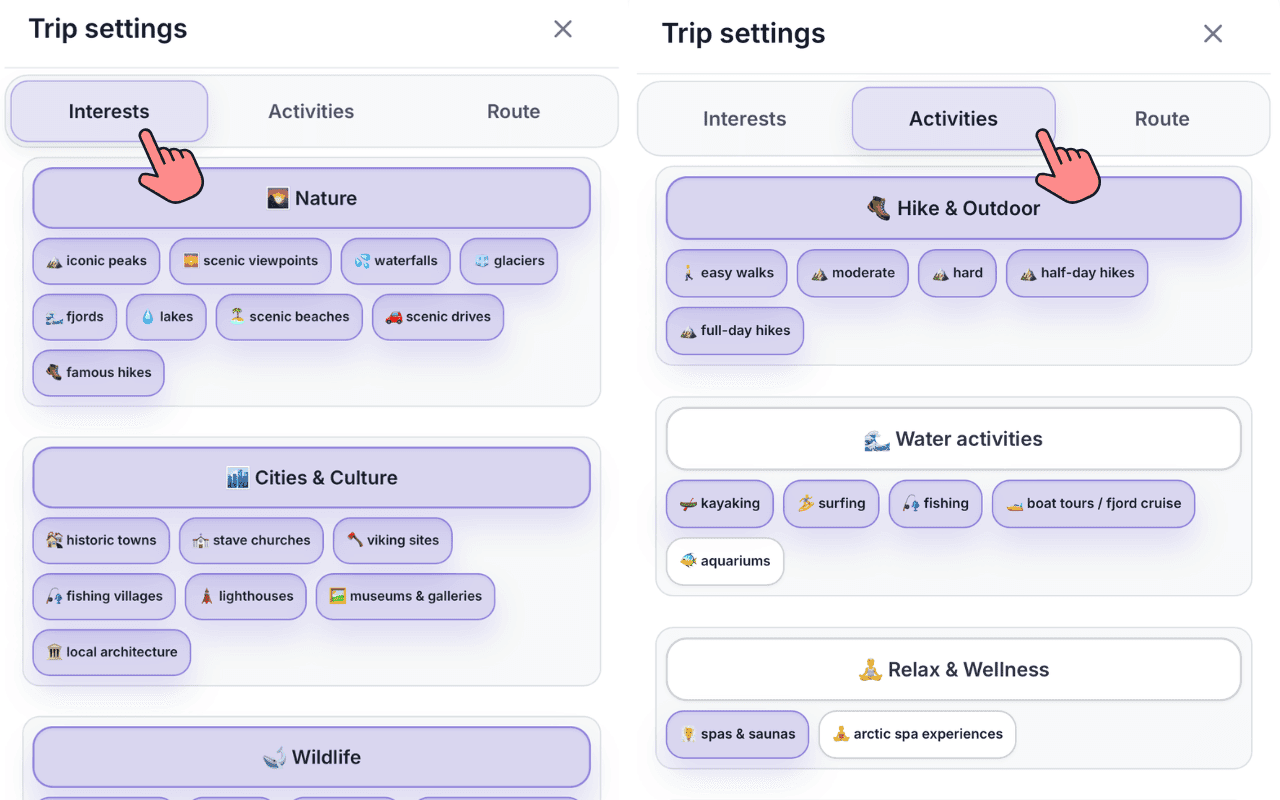Select the lighthouses interest chip
Viewport: 1280px width, 800px height.
point(245,596)
